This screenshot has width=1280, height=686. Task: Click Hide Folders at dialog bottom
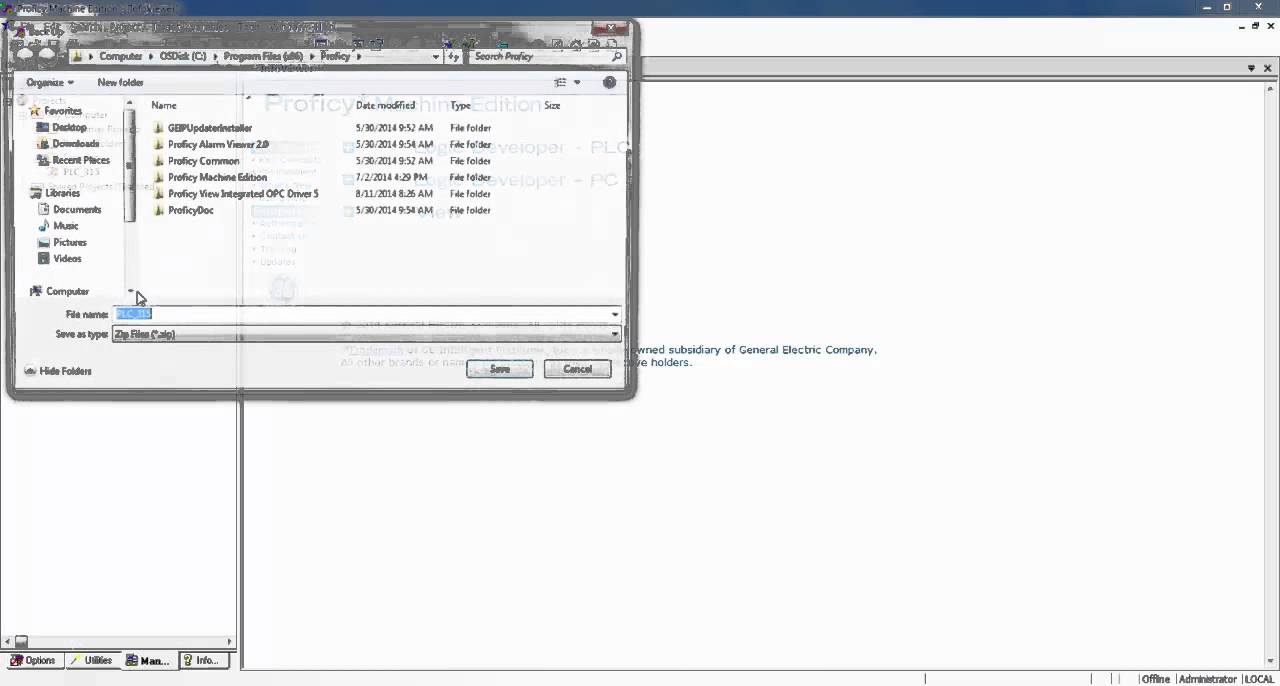[58, 371]
